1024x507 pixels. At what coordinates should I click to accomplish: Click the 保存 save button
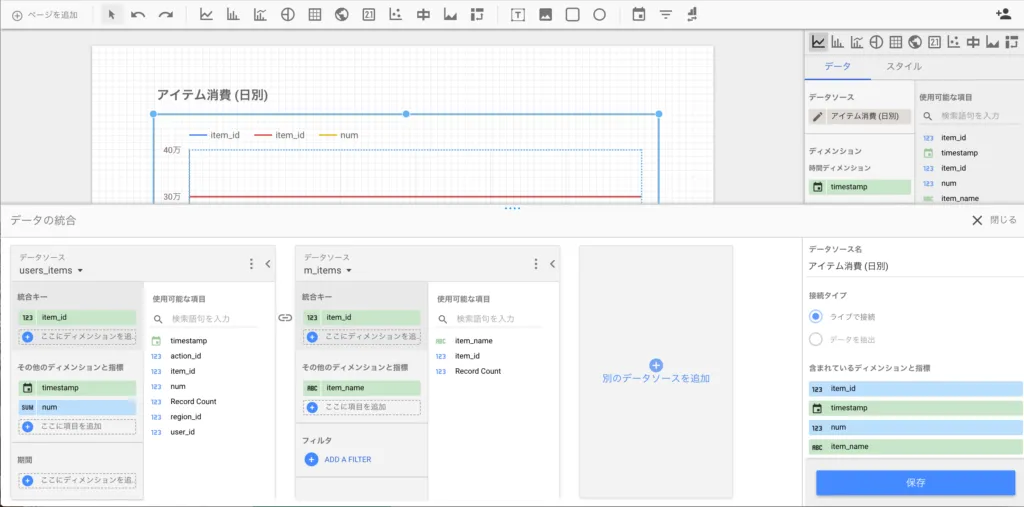[916, 483]
